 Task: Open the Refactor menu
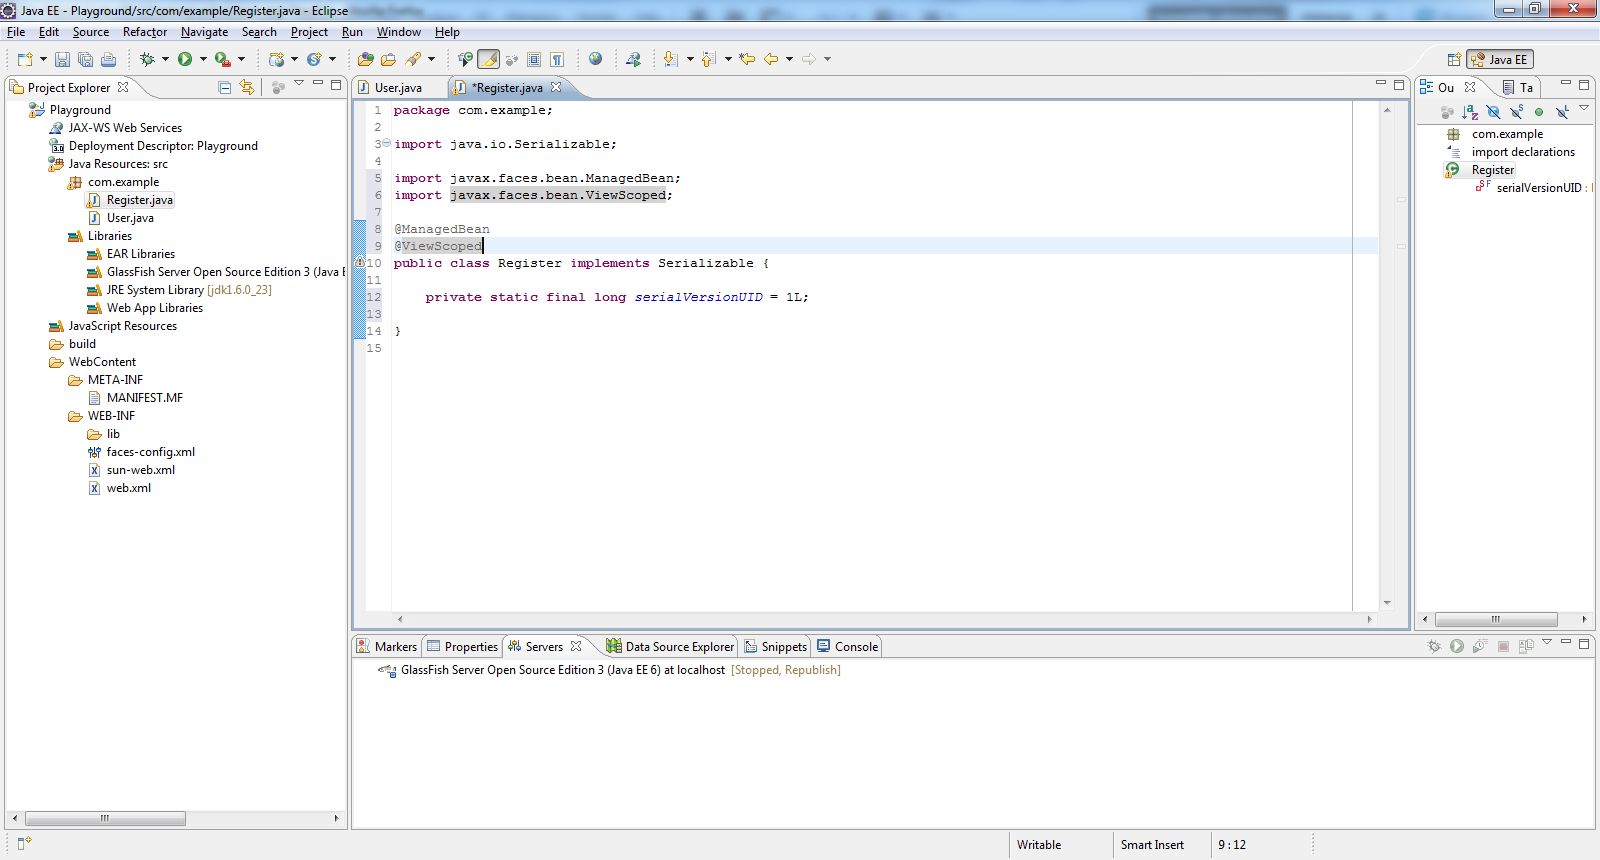click(145, 32)
